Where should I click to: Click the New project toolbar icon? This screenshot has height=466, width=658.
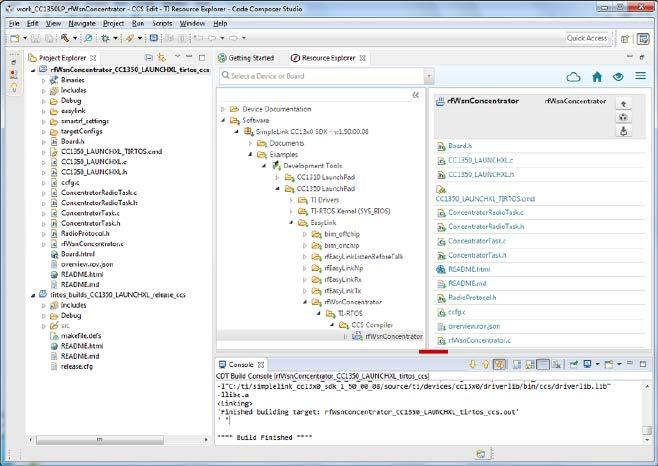coord(15,38)
